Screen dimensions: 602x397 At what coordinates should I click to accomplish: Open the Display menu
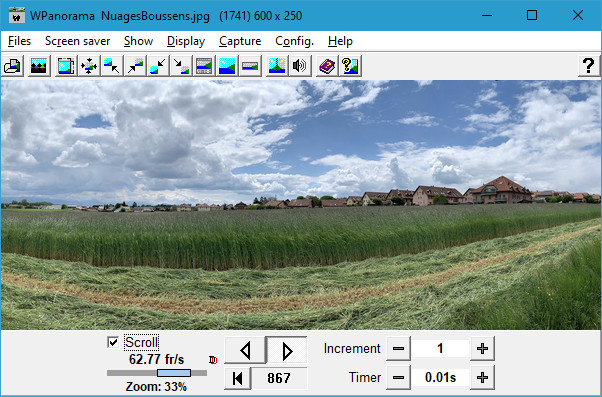click(x=186, y=41)
